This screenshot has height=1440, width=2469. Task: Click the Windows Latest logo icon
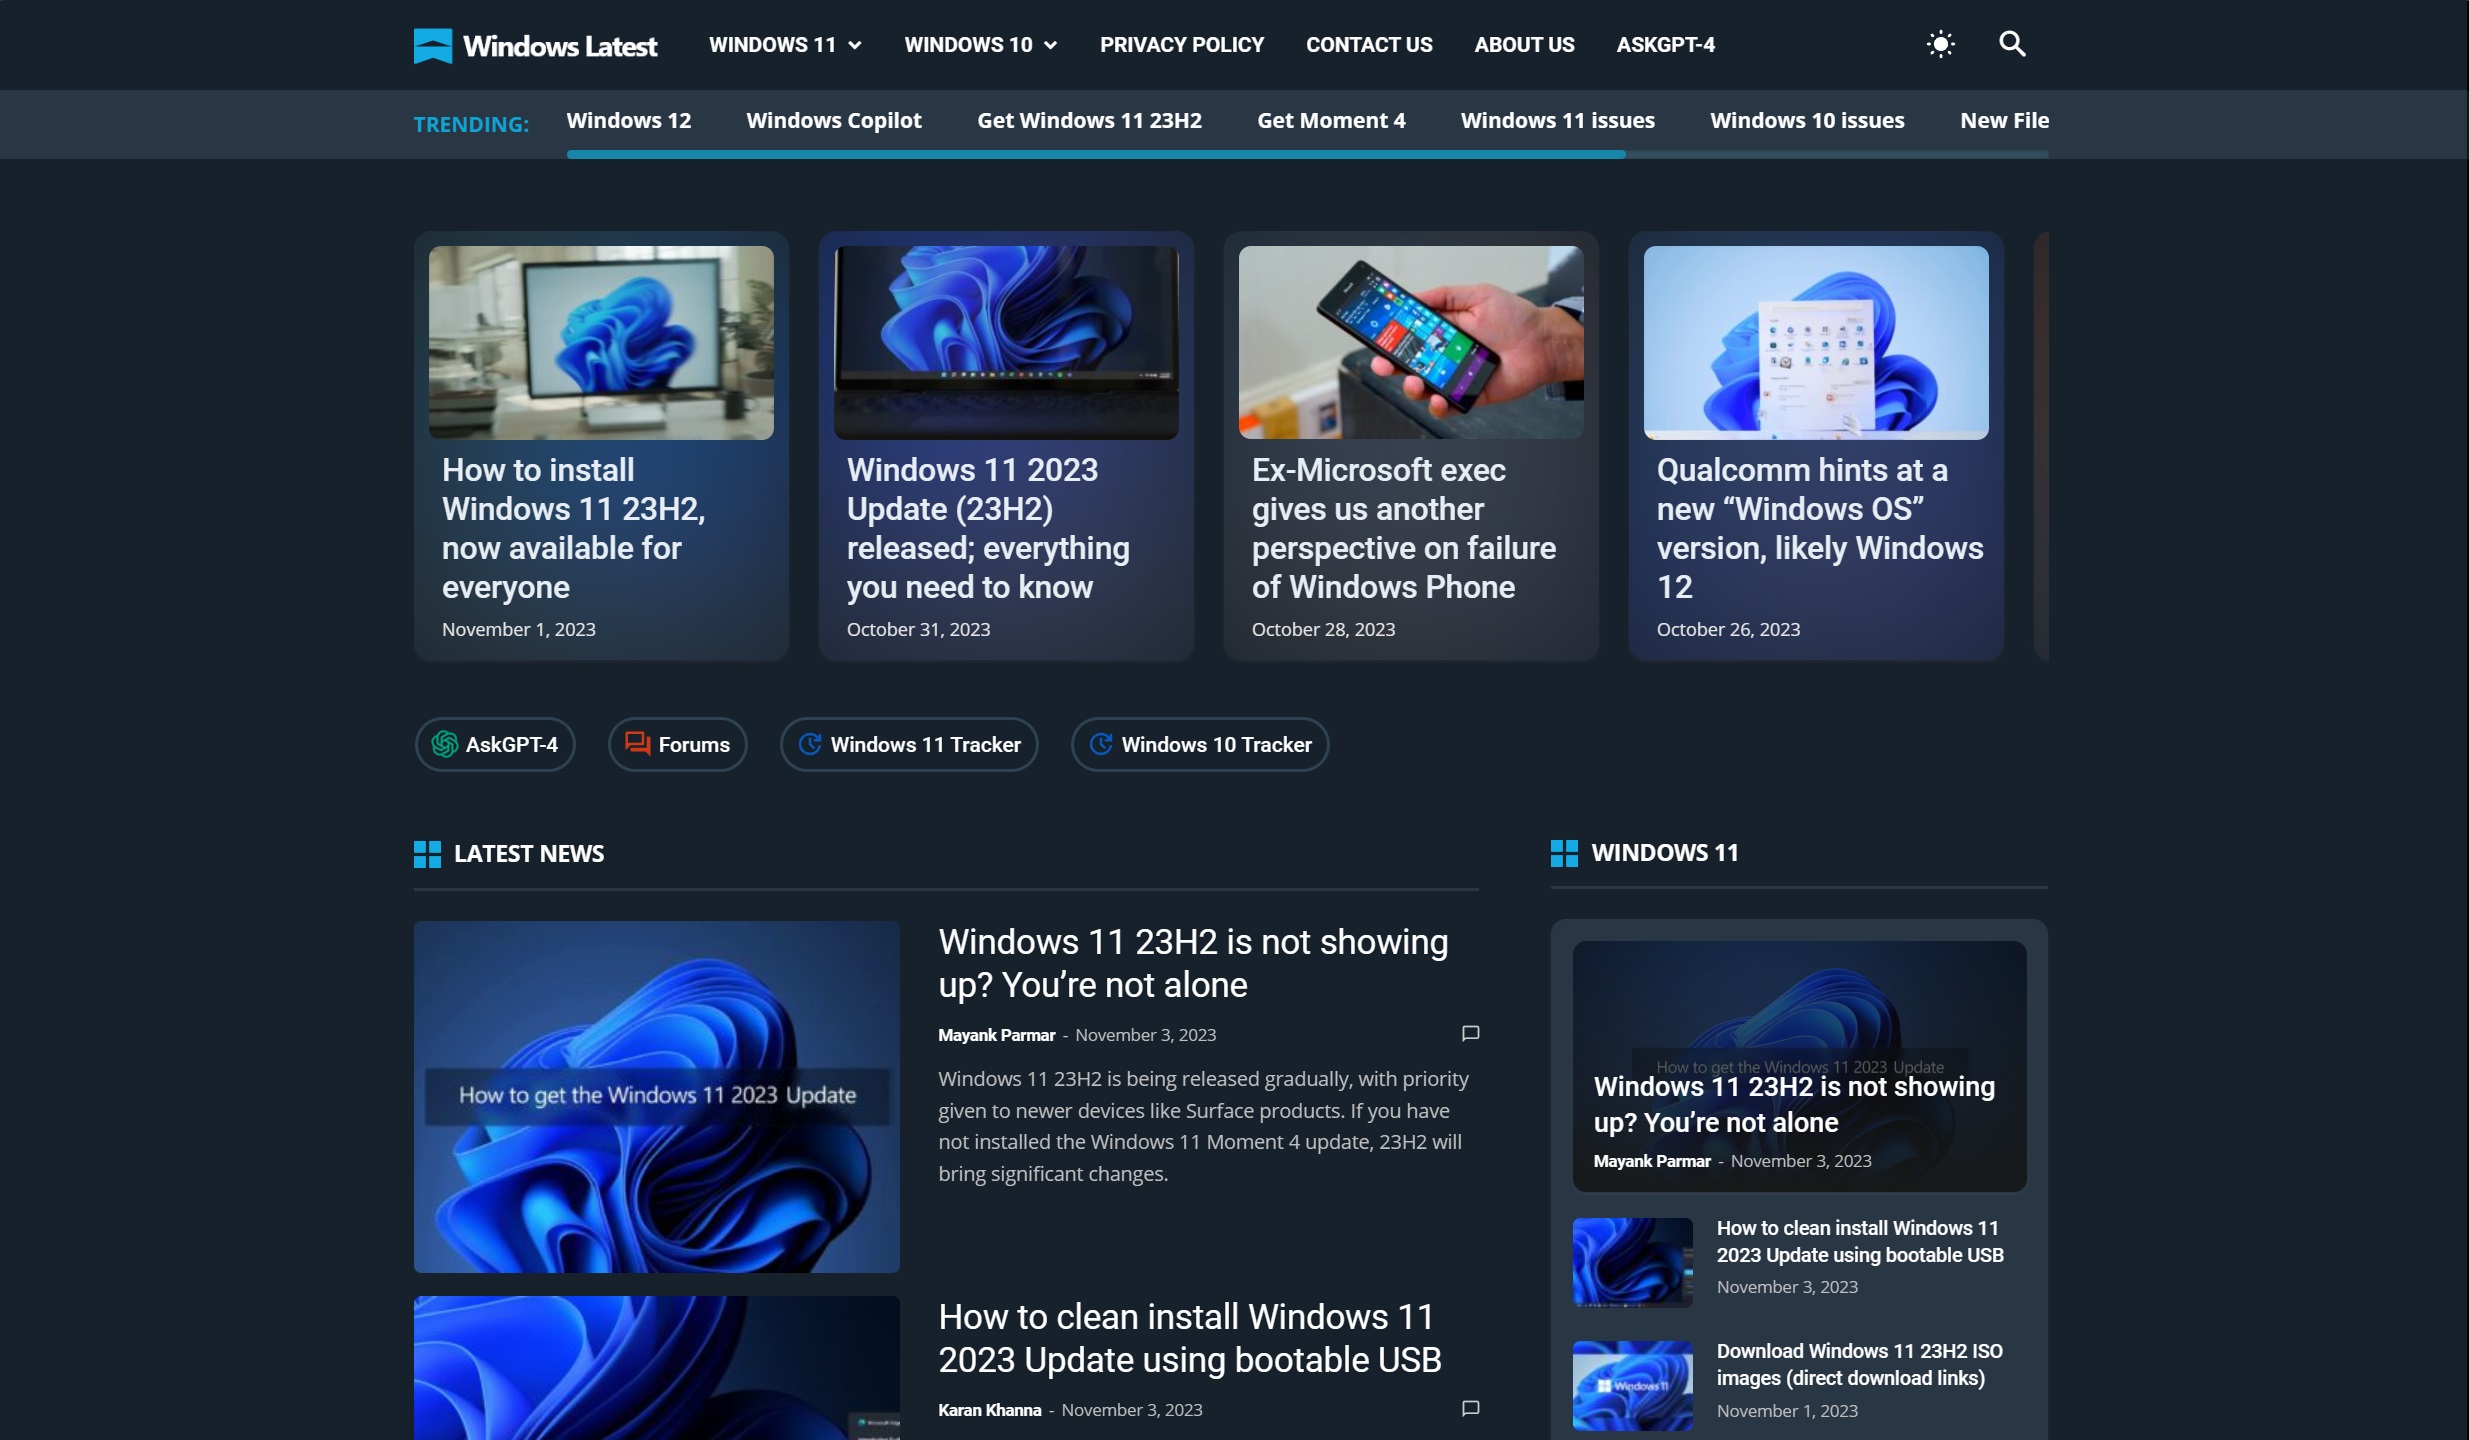pos(433,45)
